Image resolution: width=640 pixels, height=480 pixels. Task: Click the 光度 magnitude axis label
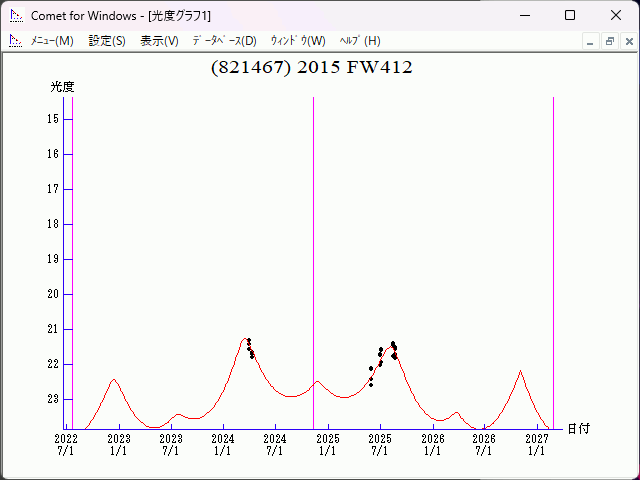(62, 87)
